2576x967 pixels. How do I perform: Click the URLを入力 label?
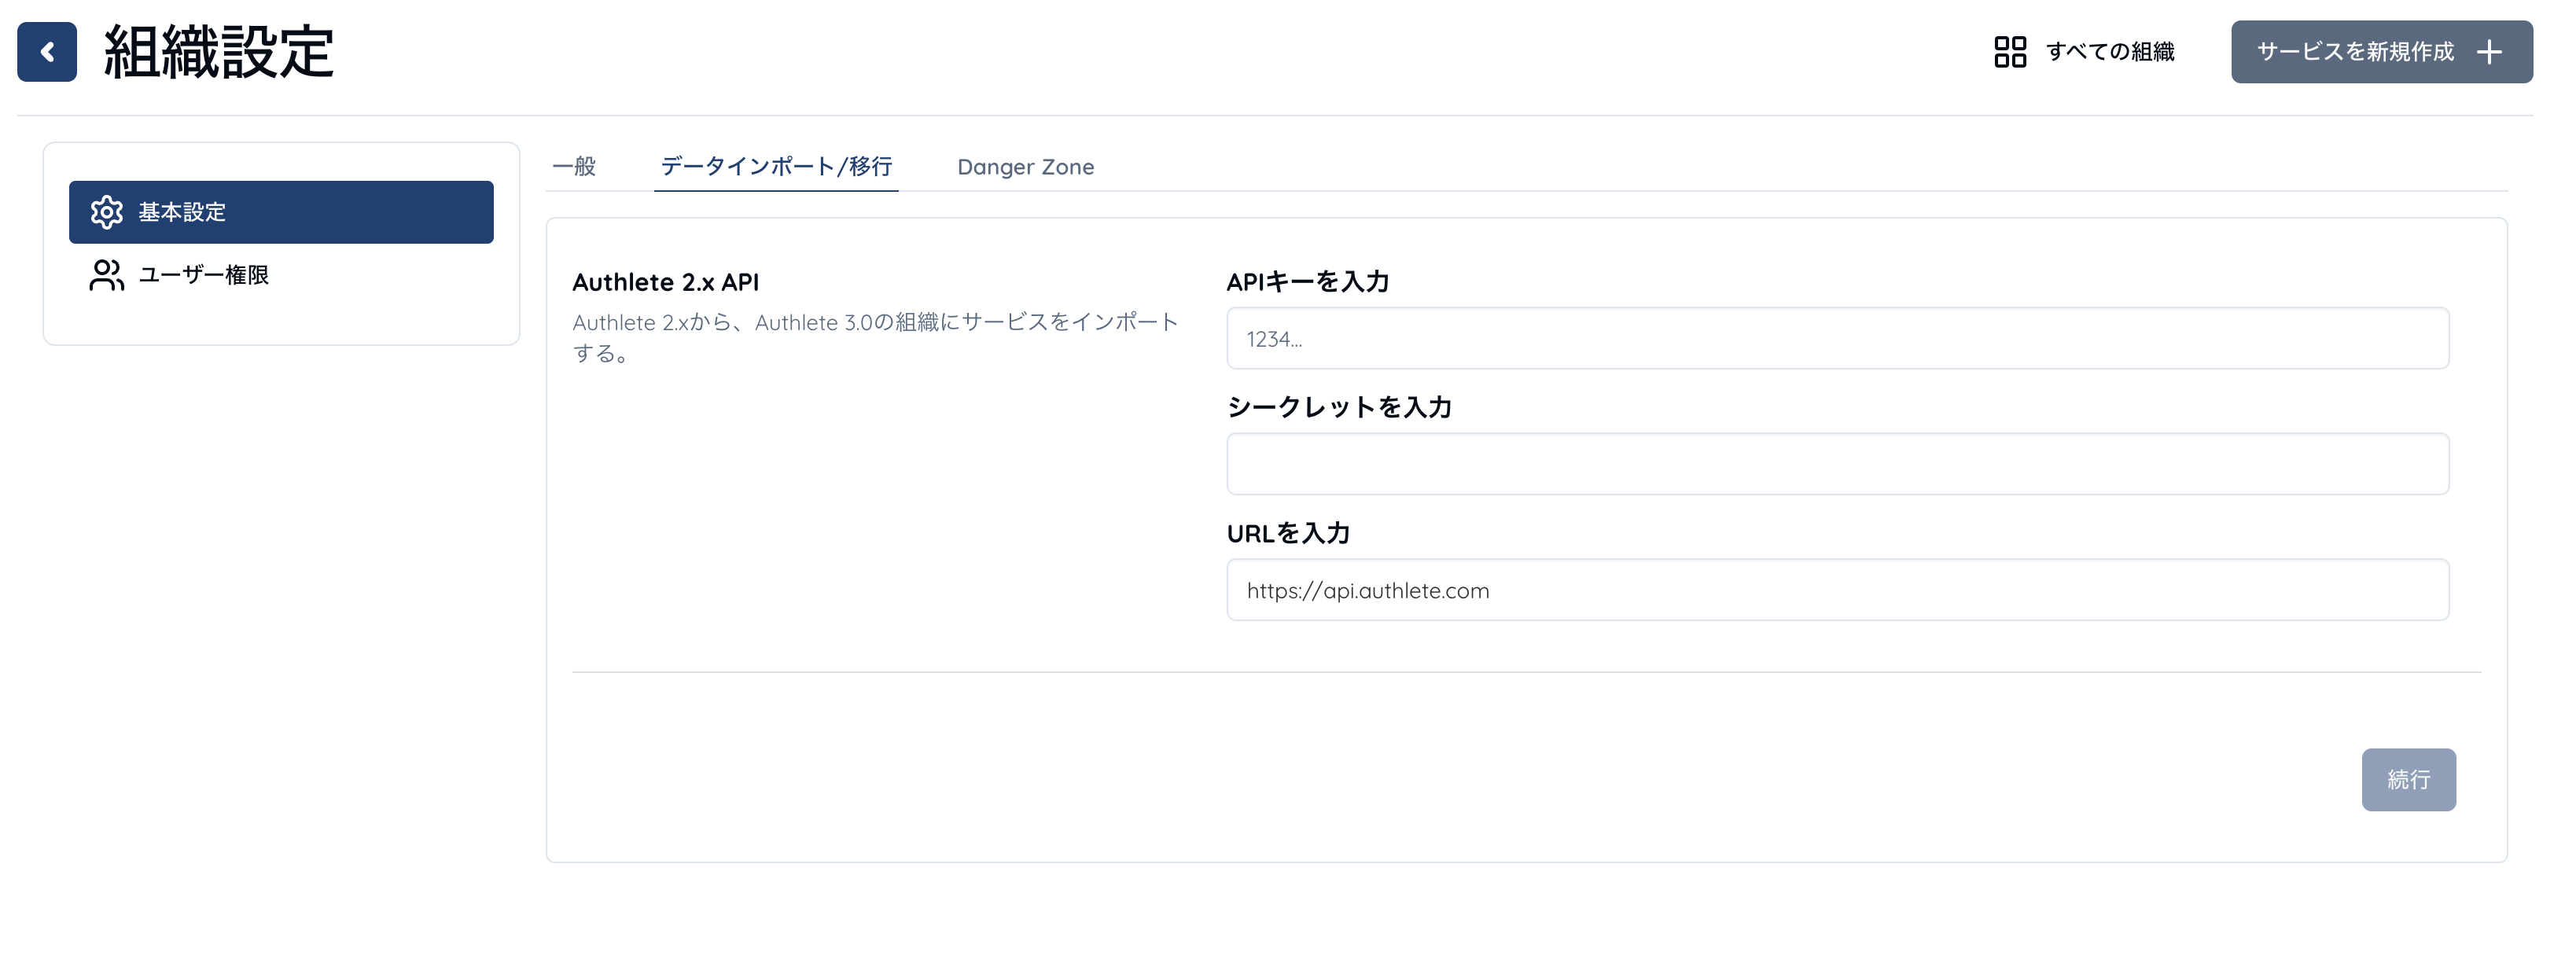pos(1288,533)
